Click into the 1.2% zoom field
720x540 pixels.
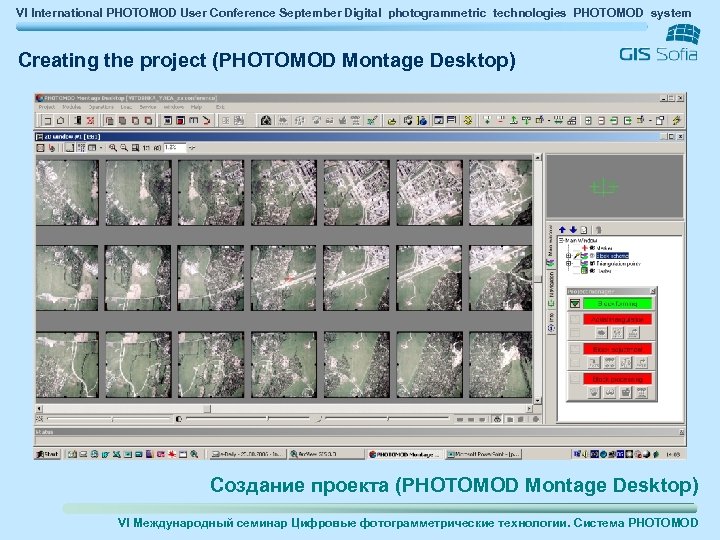pyautogui.click(x=174, y=147)
